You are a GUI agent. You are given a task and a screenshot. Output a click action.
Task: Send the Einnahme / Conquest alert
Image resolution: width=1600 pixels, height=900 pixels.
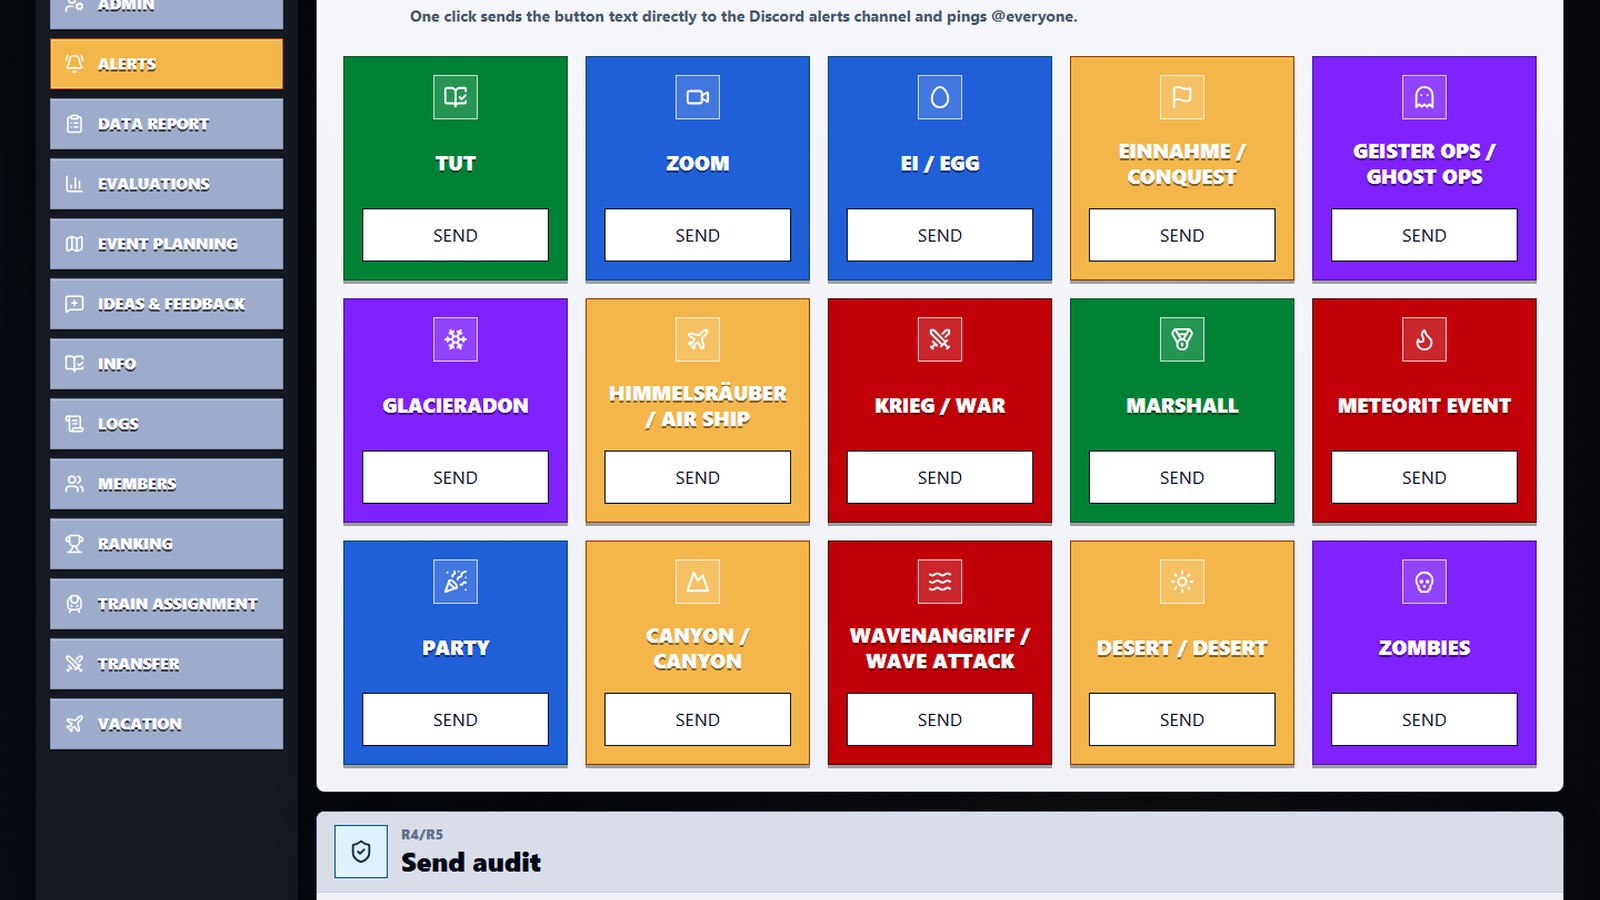(1182, 235)
